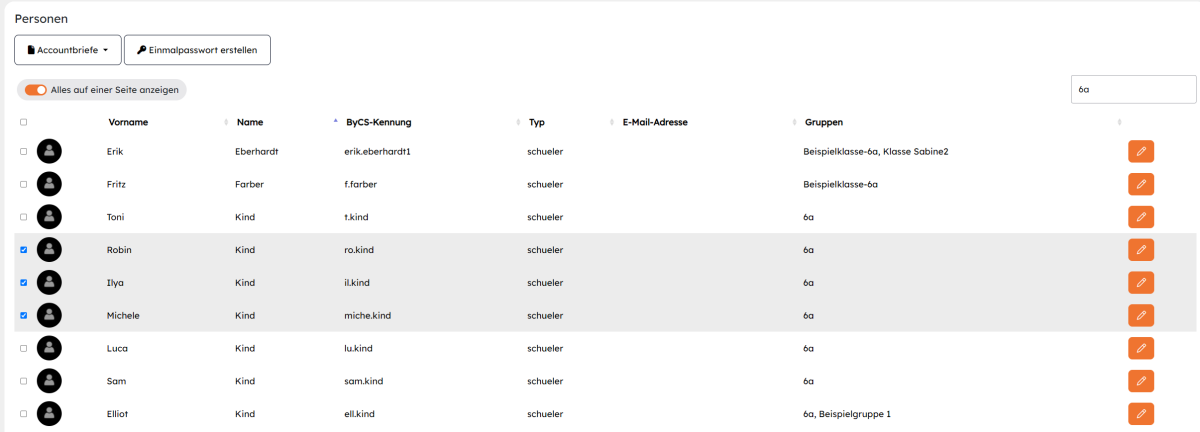Open the Accountbriefe dropdown

click(68, 50)
